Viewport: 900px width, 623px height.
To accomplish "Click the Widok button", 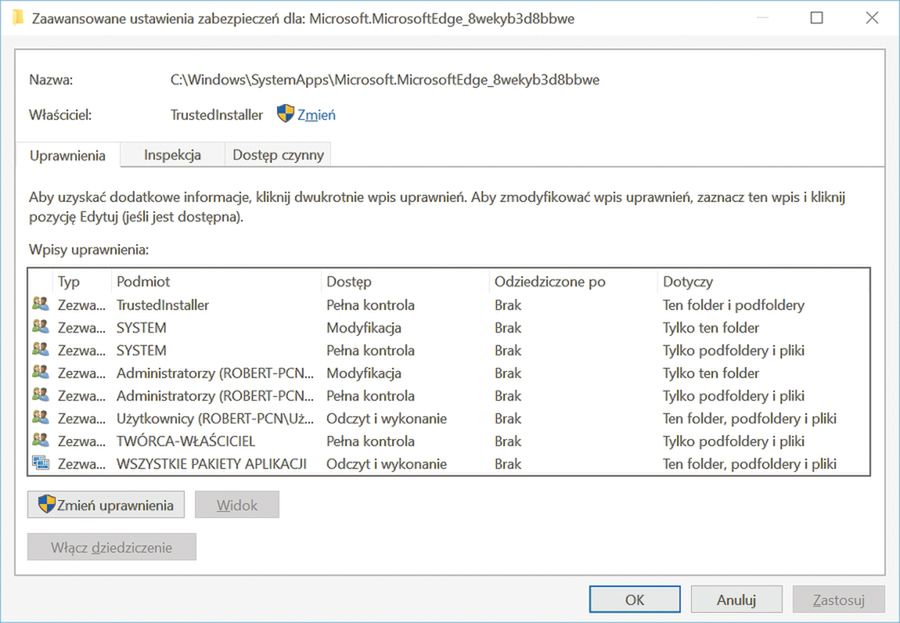I will (237, 505).
